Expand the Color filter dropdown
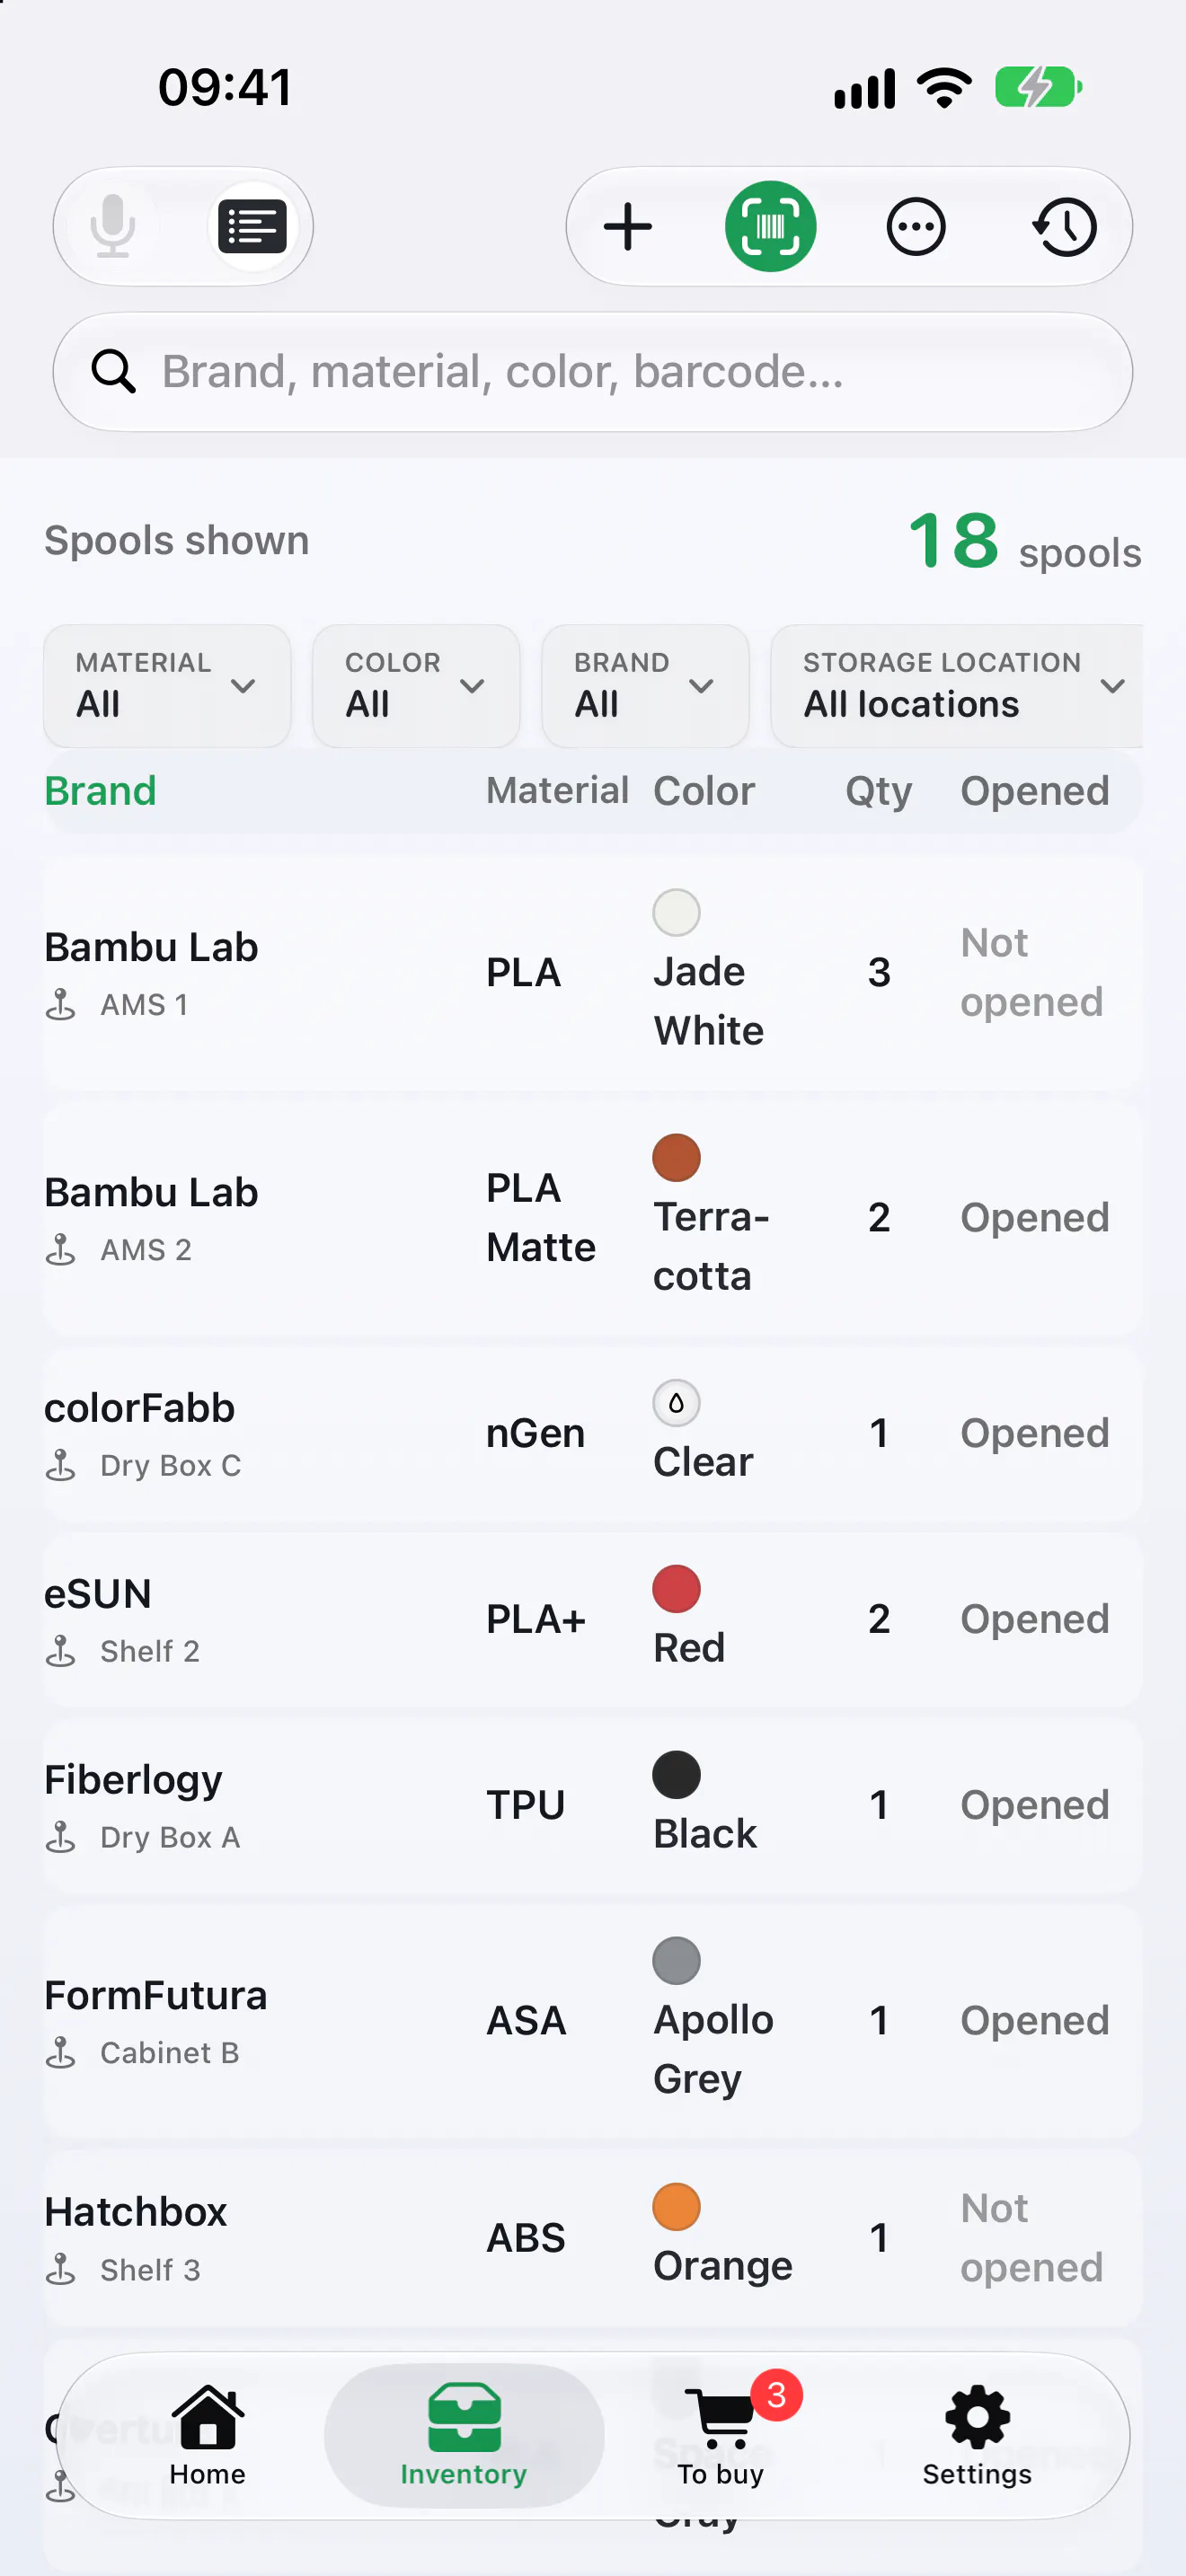 (416, 686)
